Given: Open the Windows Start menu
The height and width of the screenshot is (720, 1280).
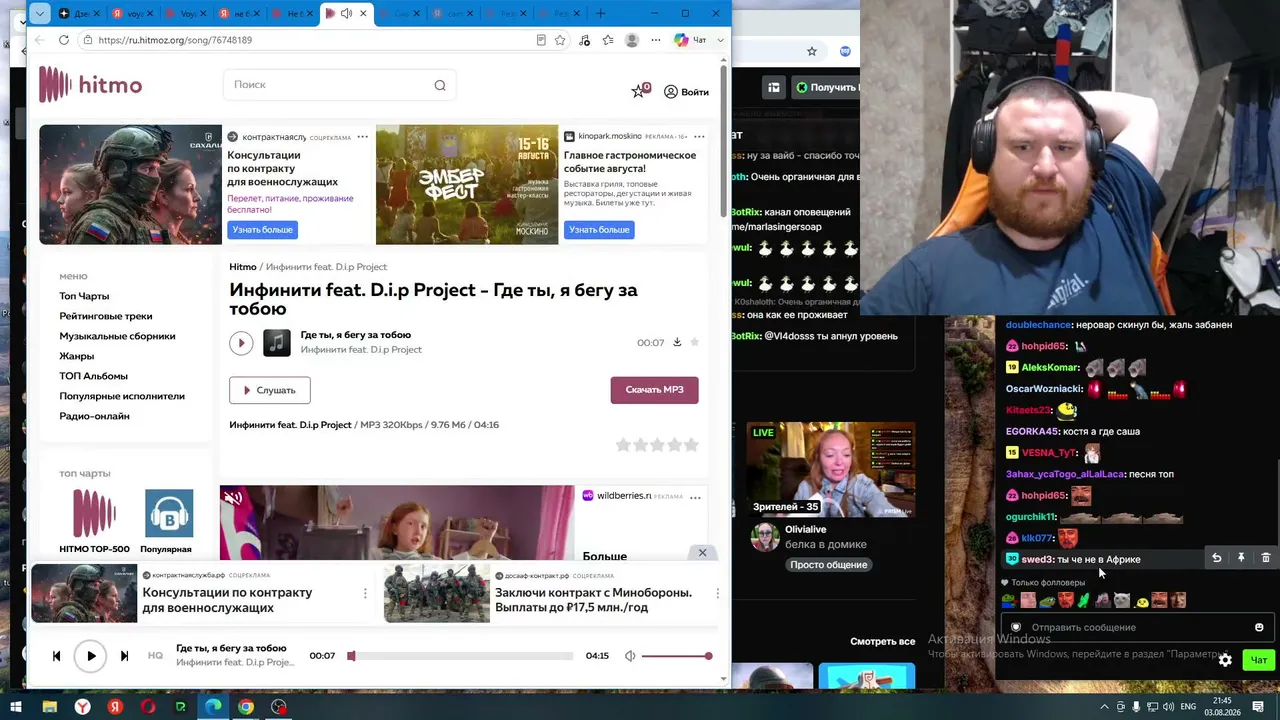Looking at the screenshot, I should (x=16, y=707).
